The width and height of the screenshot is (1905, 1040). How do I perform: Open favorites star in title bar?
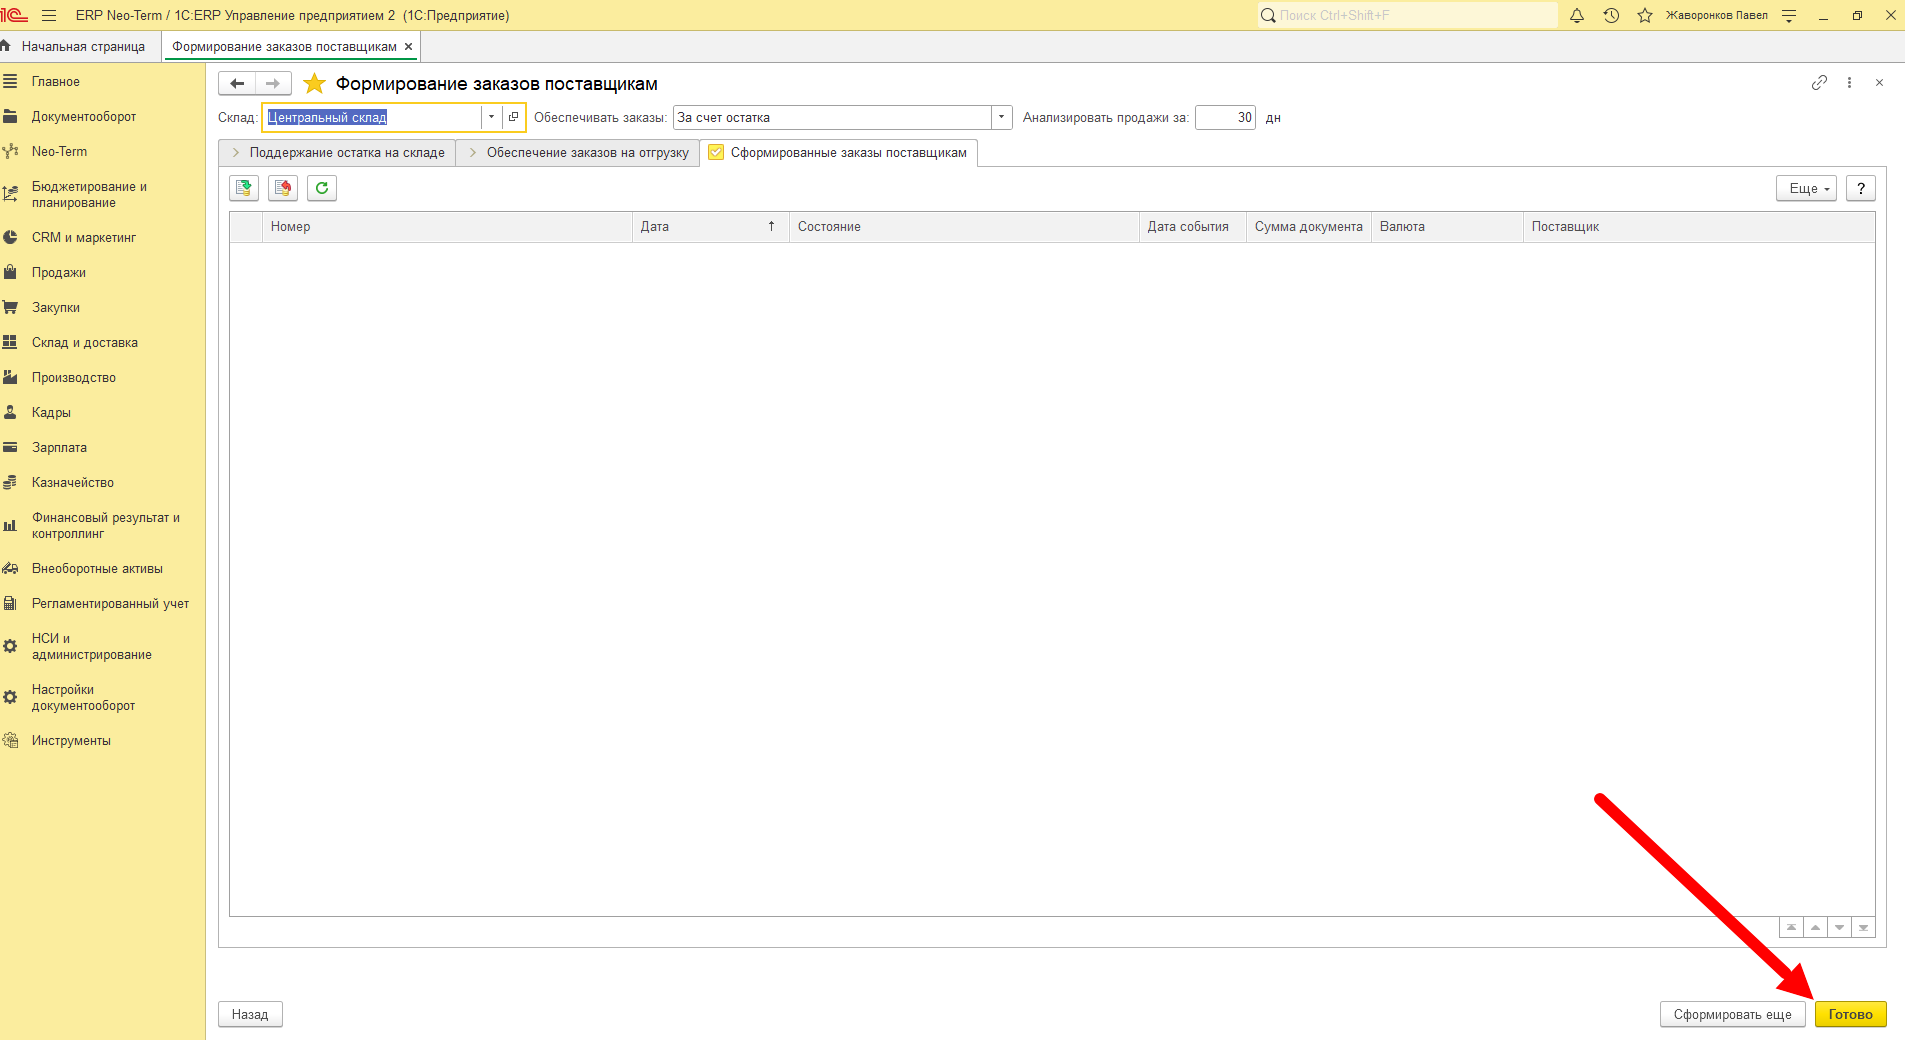click(1645, 15)
